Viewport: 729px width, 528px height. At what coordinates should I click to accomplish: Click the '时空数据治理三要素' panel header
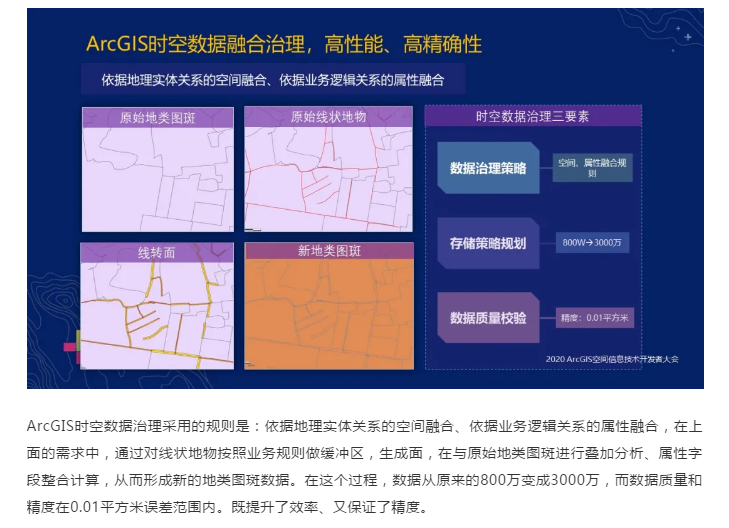coord(533,116)
